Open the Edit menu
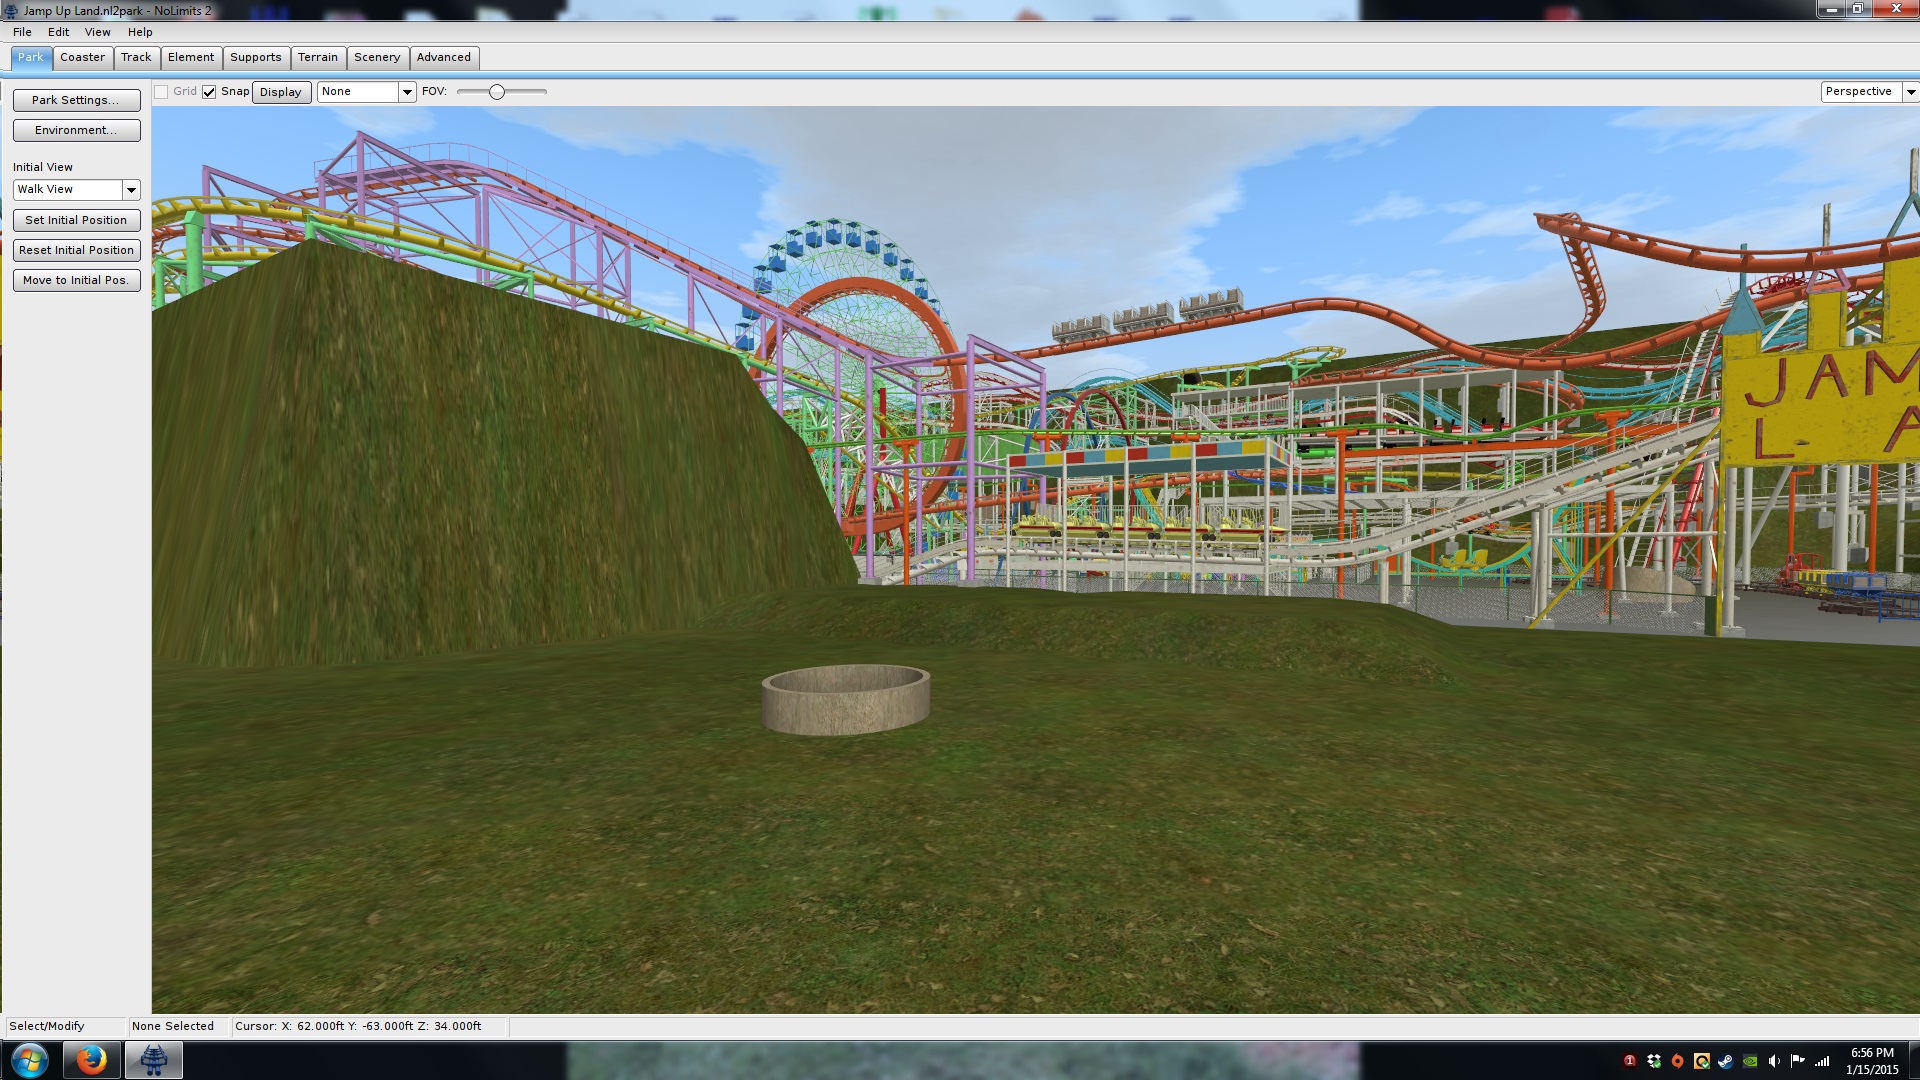 click(x=58, y=32)
